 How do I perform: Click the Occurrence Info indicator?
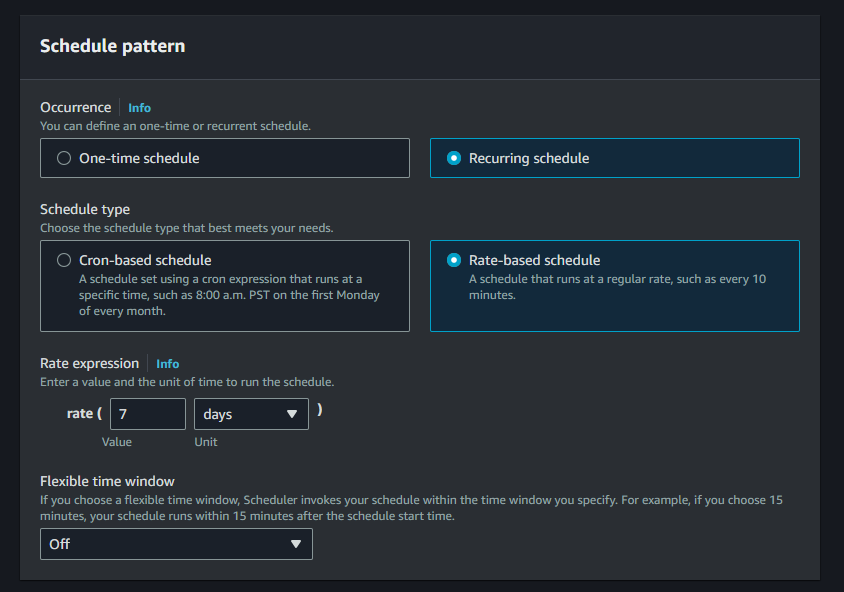point(139,107)
